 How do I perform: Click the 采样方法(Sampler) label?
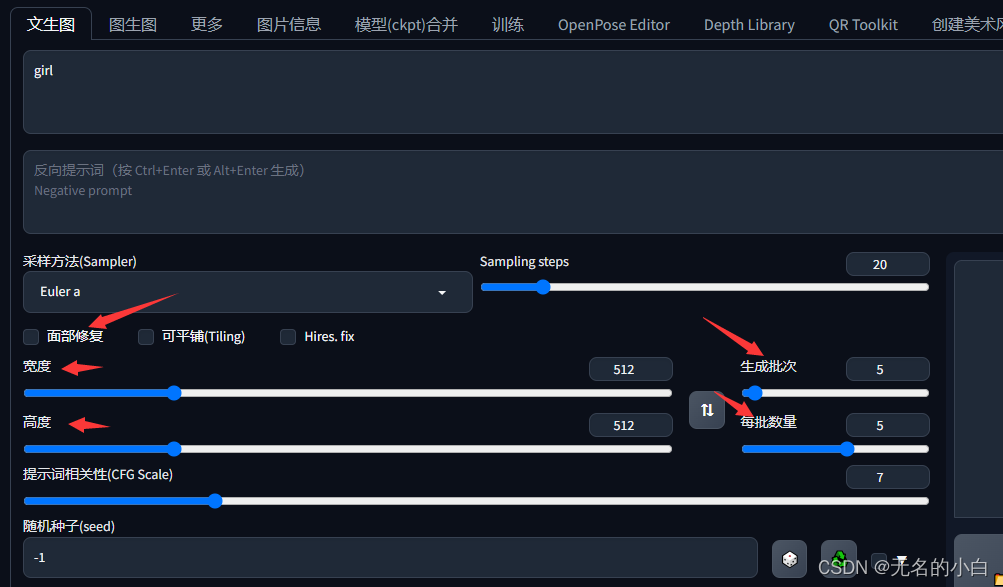(x=80, y=262)
